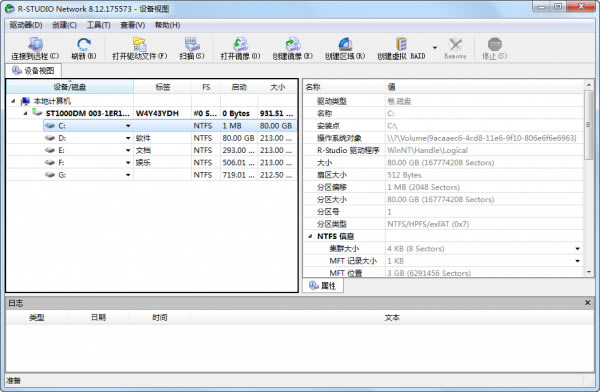Close the Log panel with X
Screen dimensions: 600x392
point(588,303)
